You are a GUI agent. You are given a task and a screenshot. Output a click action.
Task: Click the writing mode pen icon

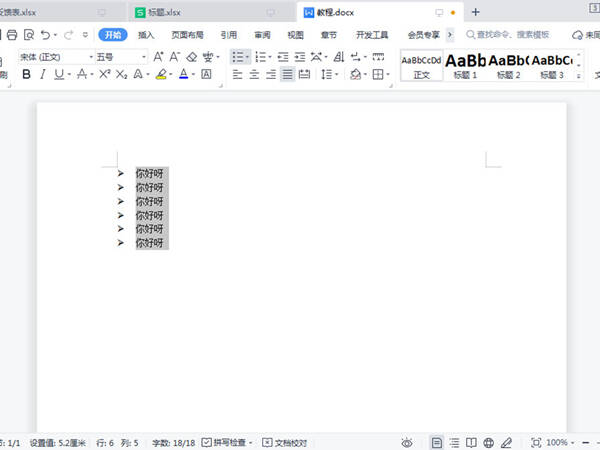point(506,443)
